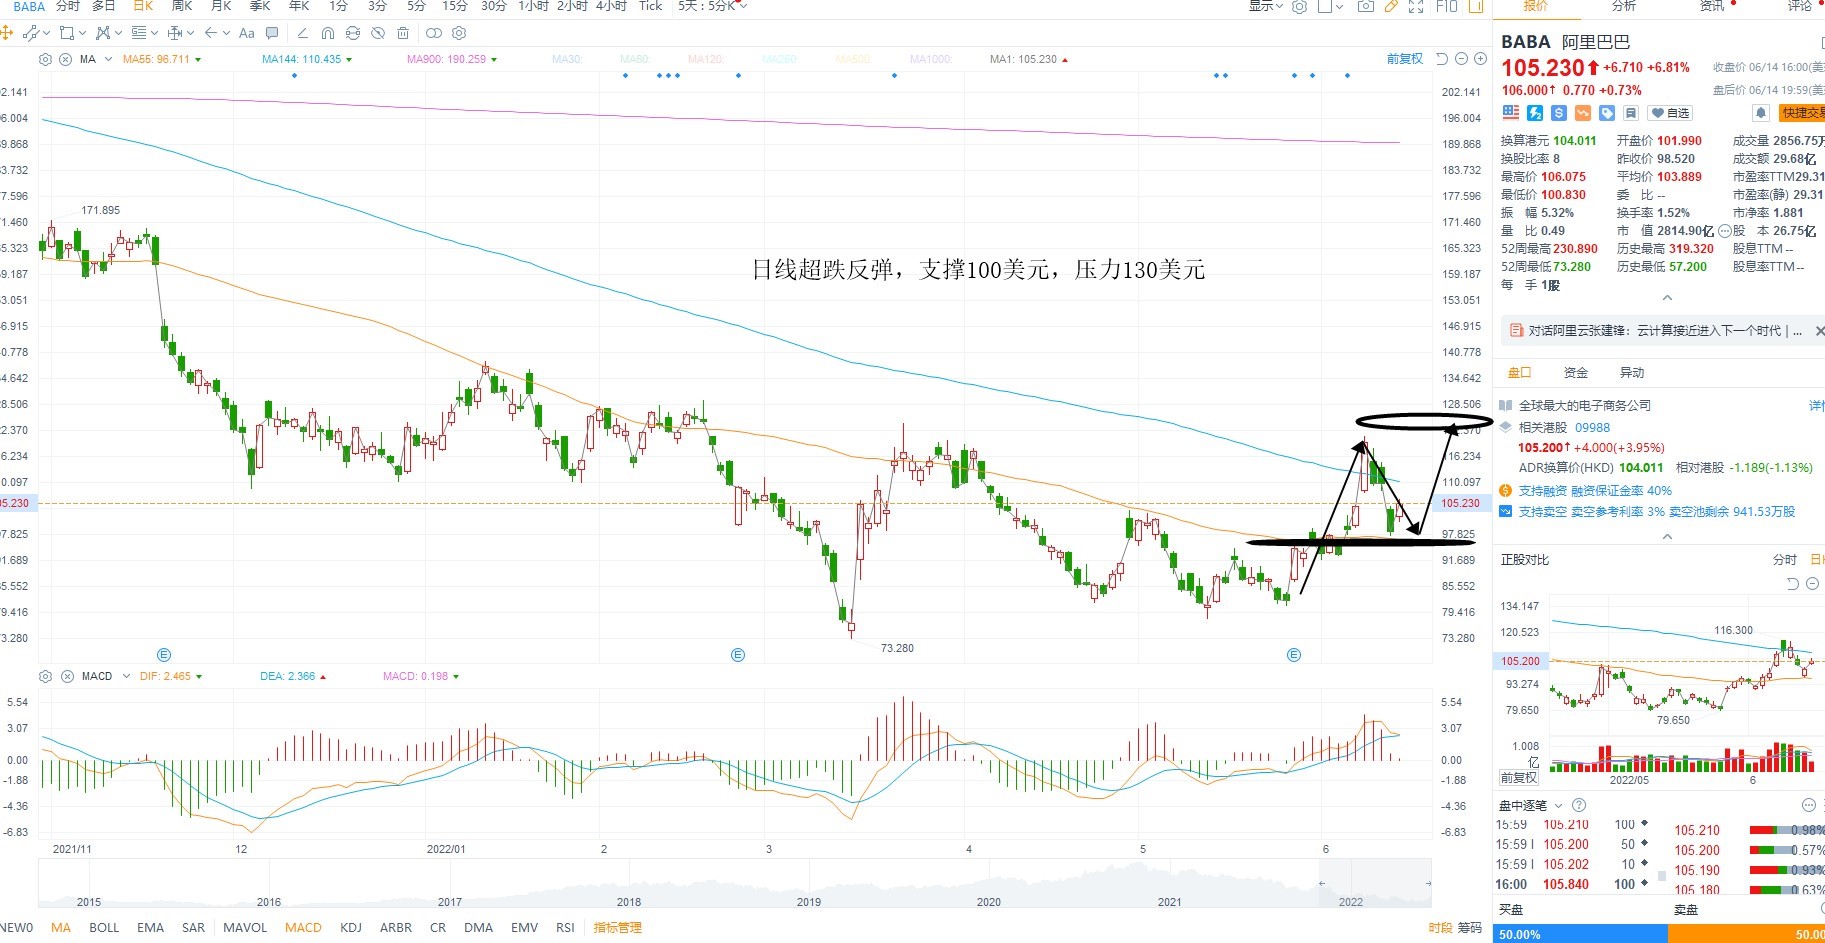The height and width of the screenshot is (943, 1825).
Task: Add a comment bubble annotation
Action: 272,33
